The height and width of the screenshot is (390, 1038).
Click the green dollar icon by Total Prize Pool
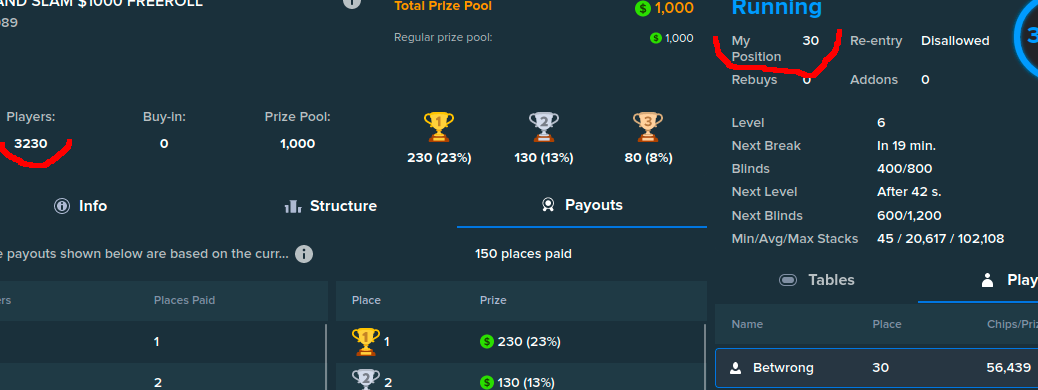tap(642, 9)
